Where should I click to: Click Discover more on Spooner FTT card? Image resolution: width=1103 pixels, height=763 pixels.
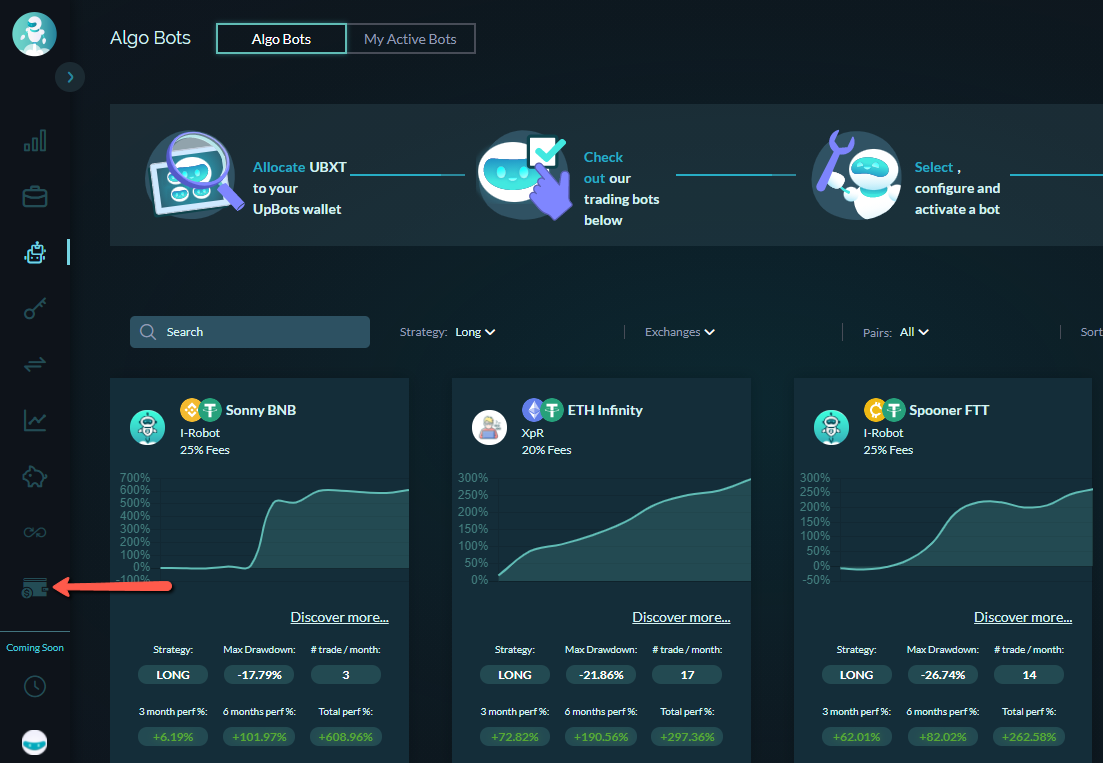click(x=1023, y=617)
